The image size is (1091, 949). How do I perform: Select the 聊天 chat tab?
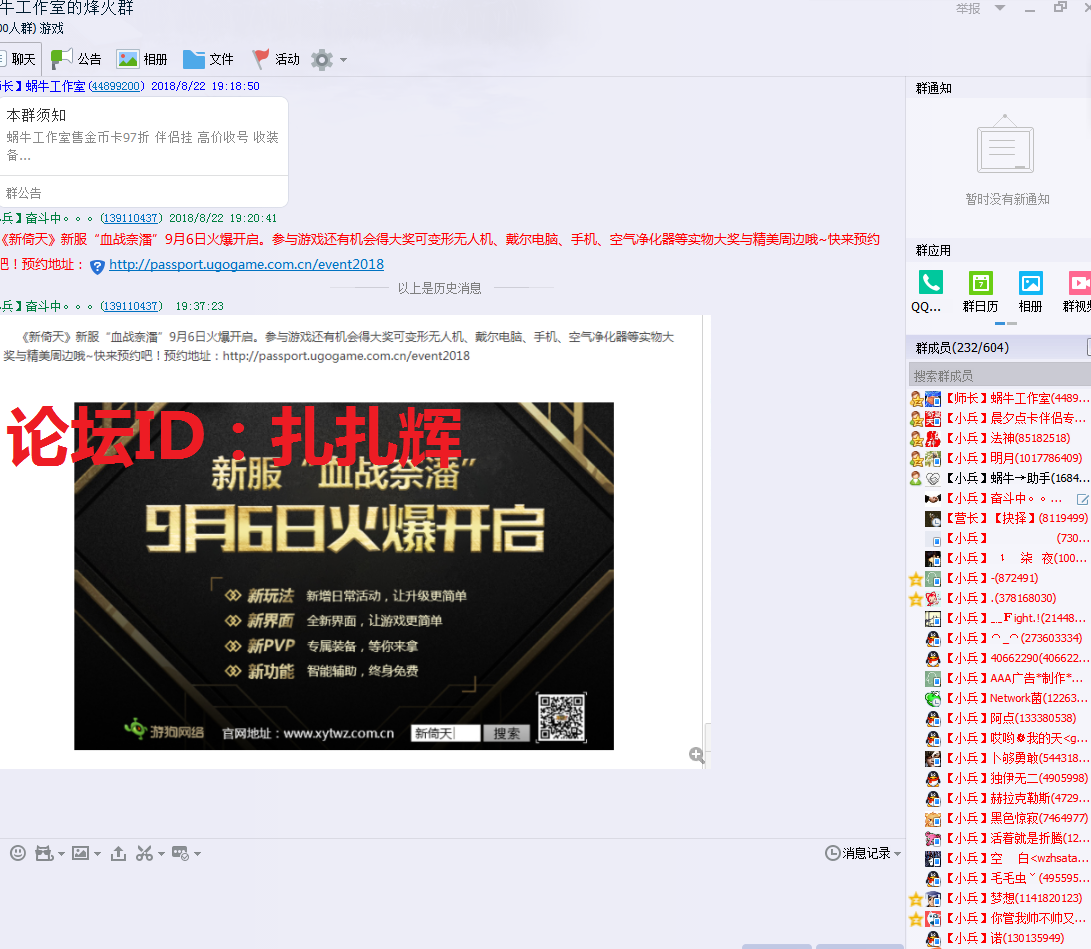click(19, 59)
